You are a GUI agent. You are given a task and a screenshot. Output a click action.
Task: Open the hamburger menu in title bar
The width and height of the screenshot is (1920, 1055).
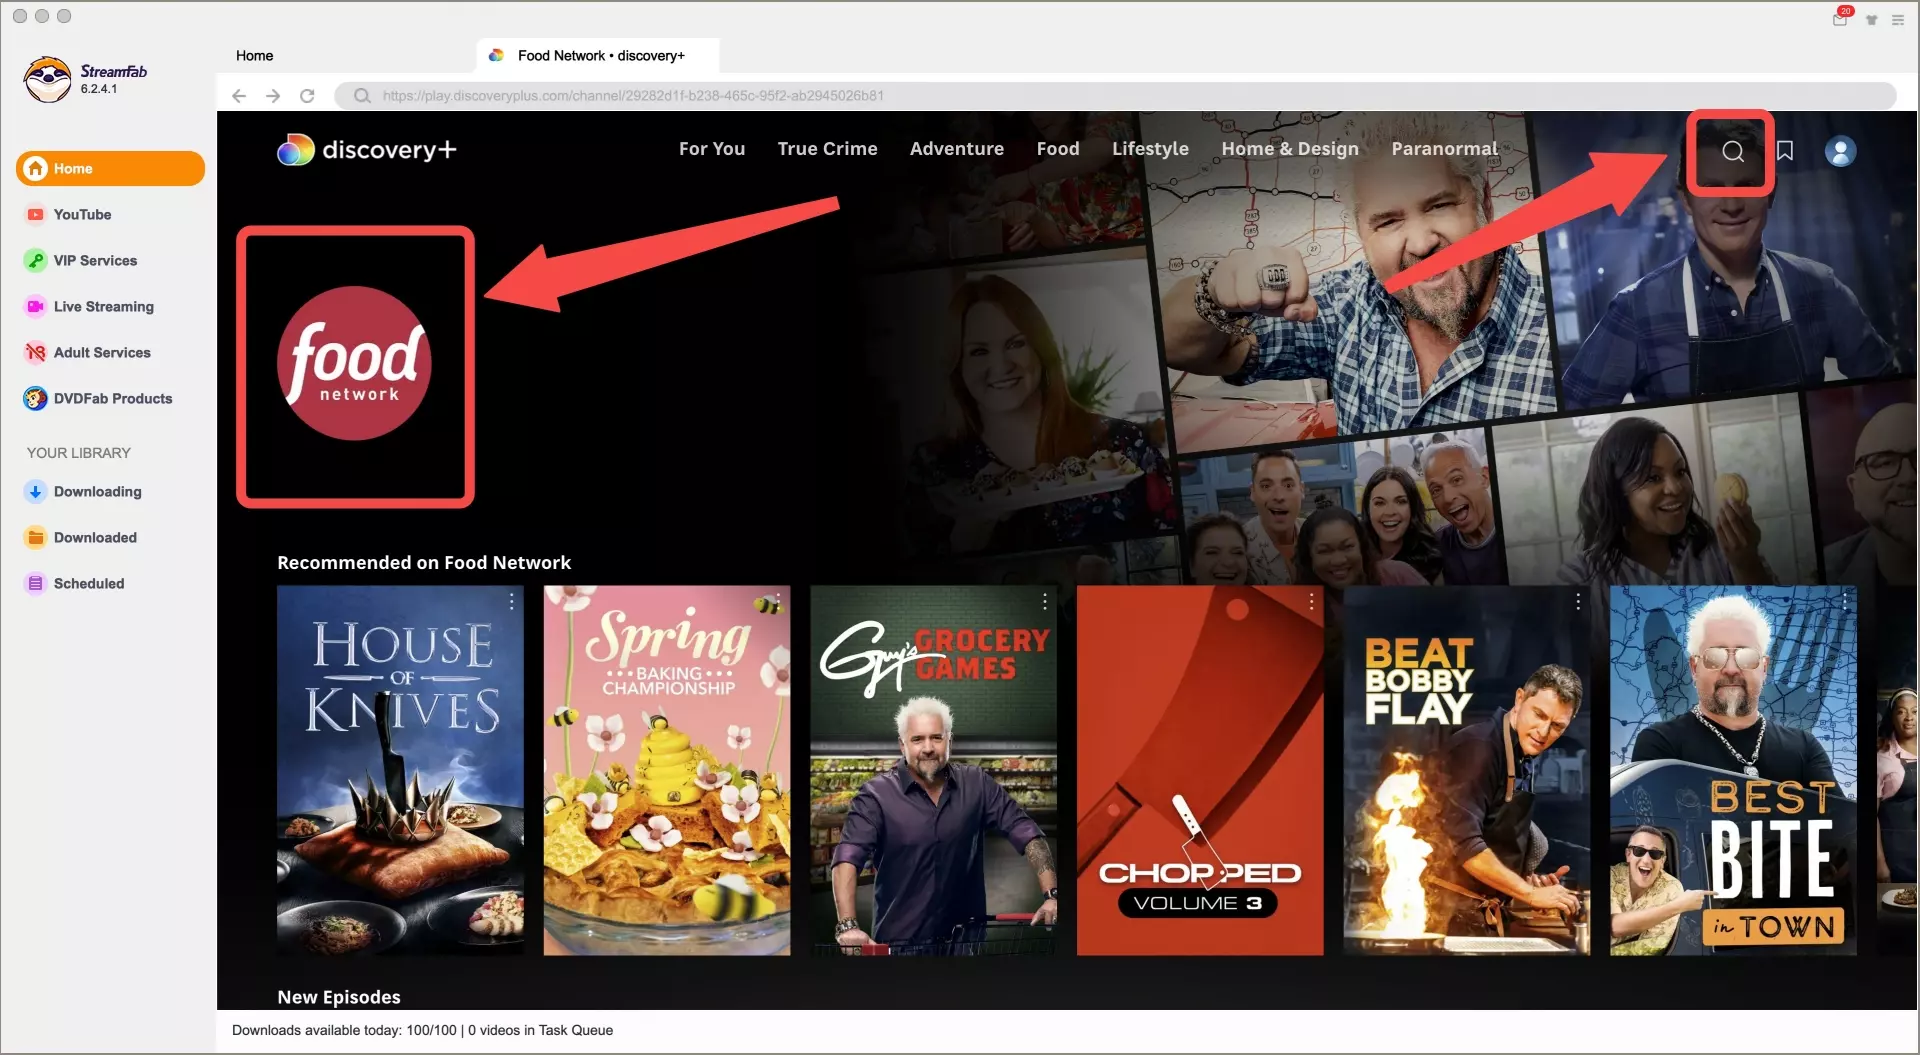(x=1898, y=19)
